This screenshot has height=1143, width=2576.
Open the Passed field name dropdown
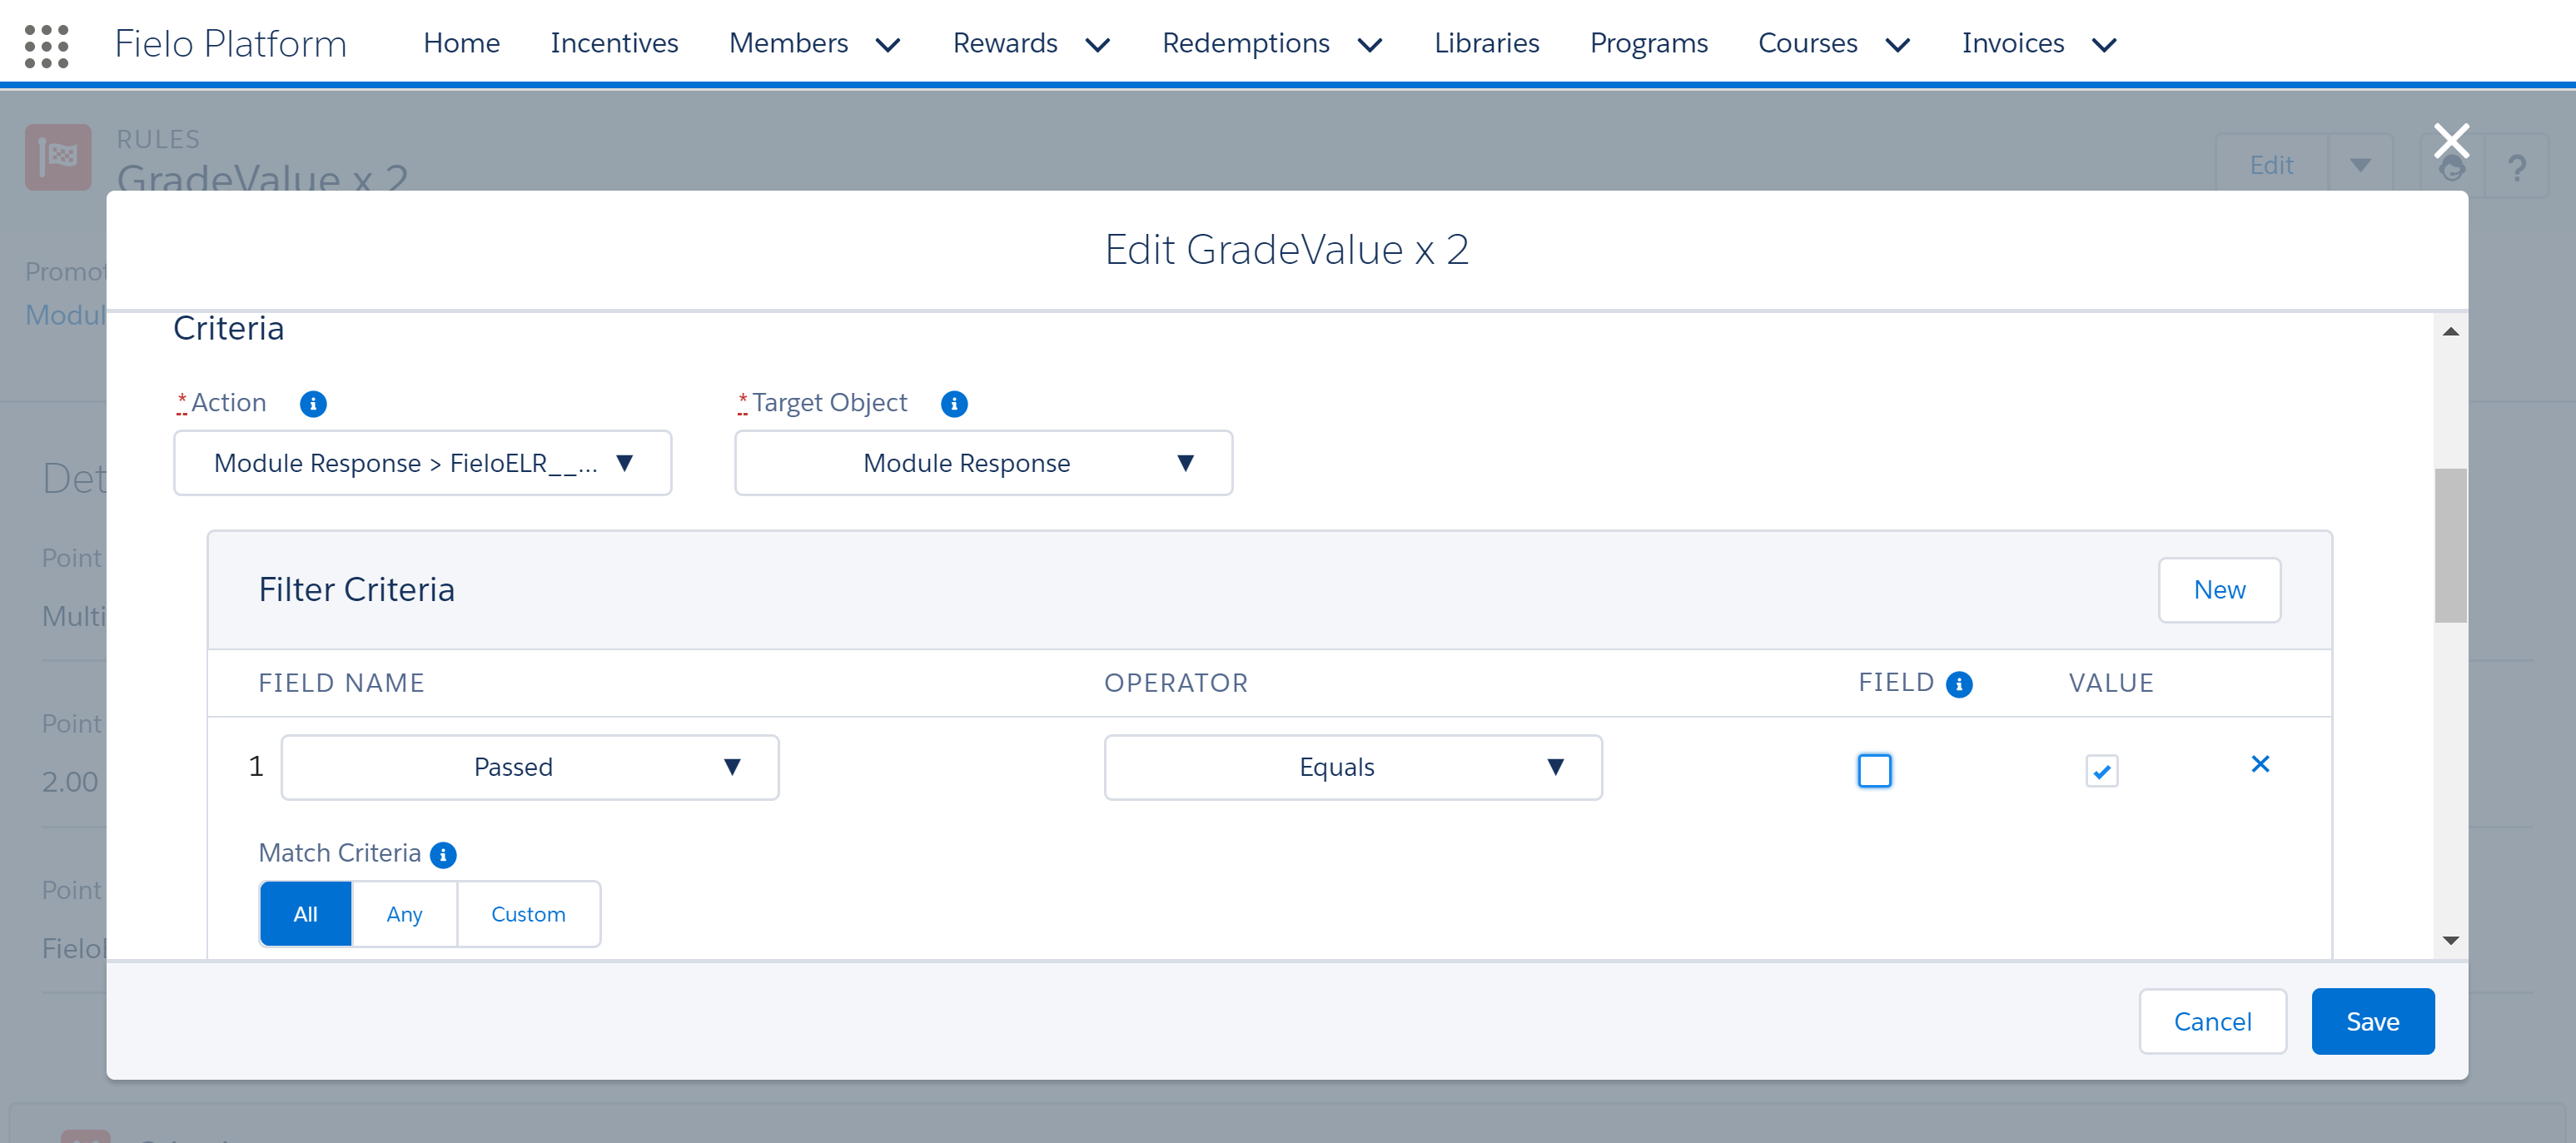(530, 768)
